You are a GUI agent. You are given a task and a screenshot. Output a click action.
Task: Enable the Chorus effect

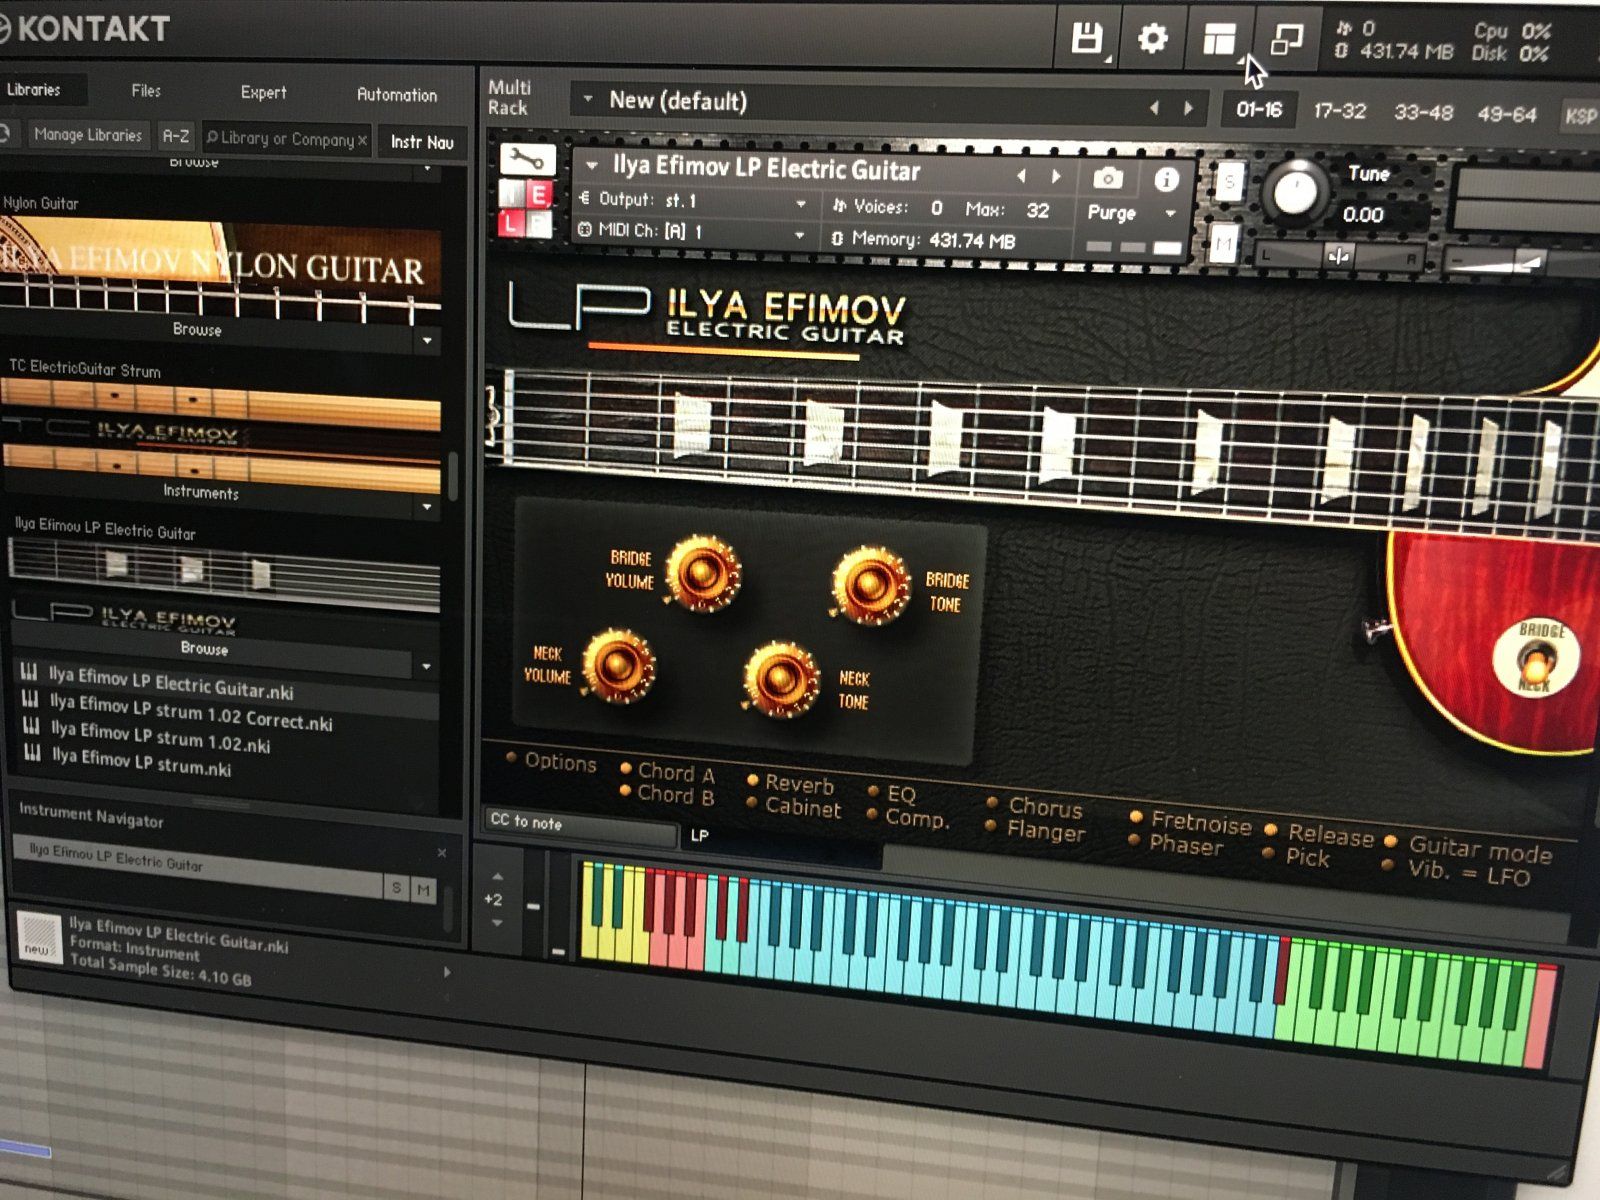(1035, 806)
